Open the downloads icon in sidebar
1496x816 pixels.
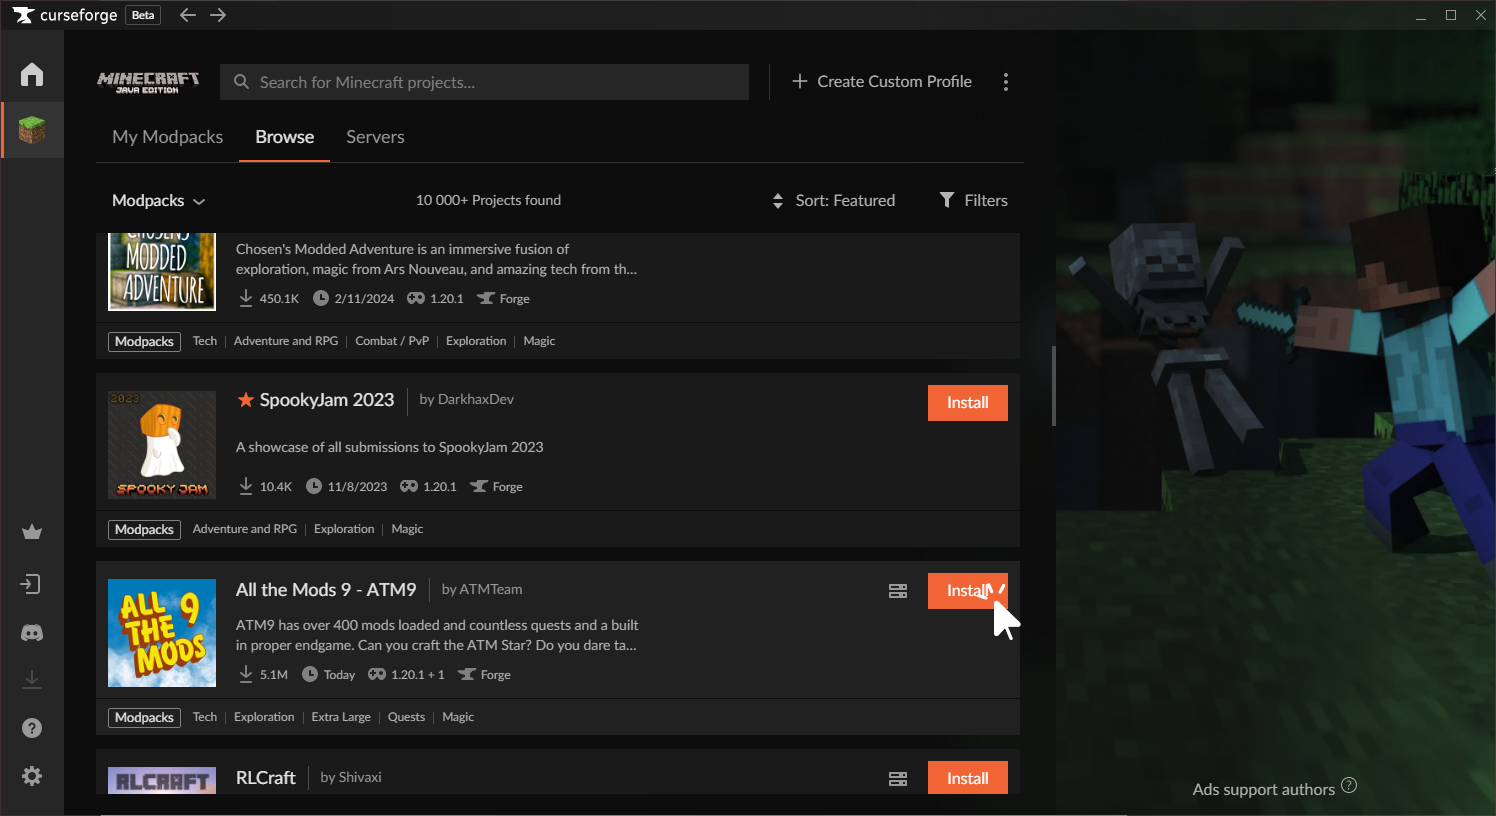point(32,679)
